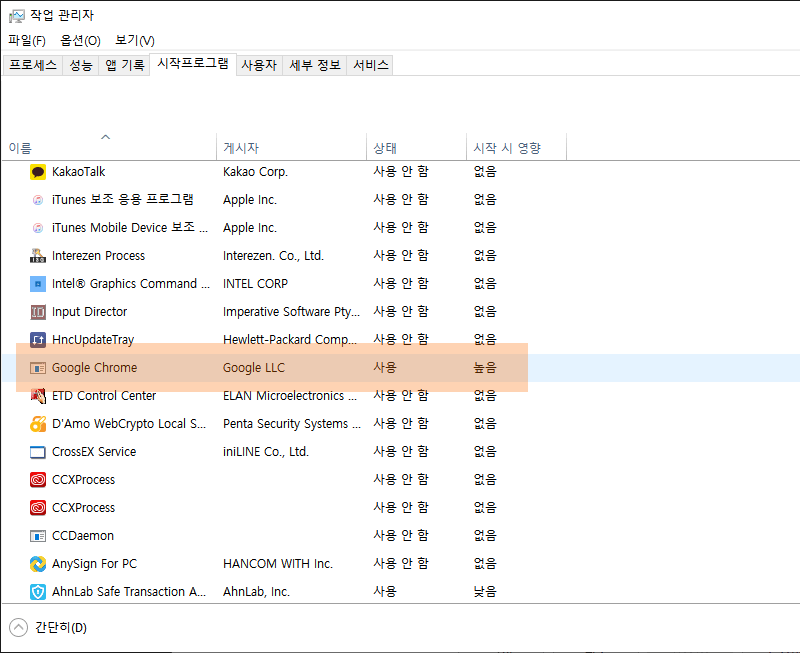This screenshot has width=800, height=653.
Task: Select the ETD Control Center name text
Action: (x=104, y=396)
